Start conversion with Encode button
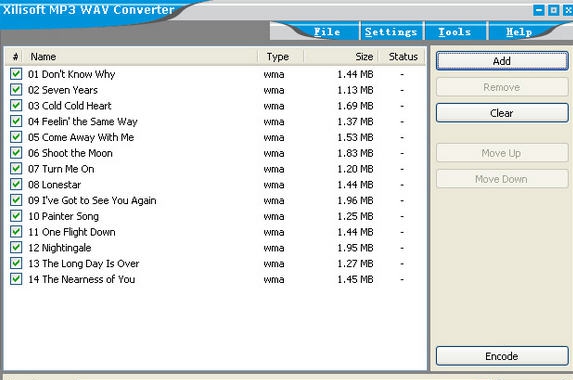This screenshot has height=380, width=573. pyautogui.click(x=502, y=356)
